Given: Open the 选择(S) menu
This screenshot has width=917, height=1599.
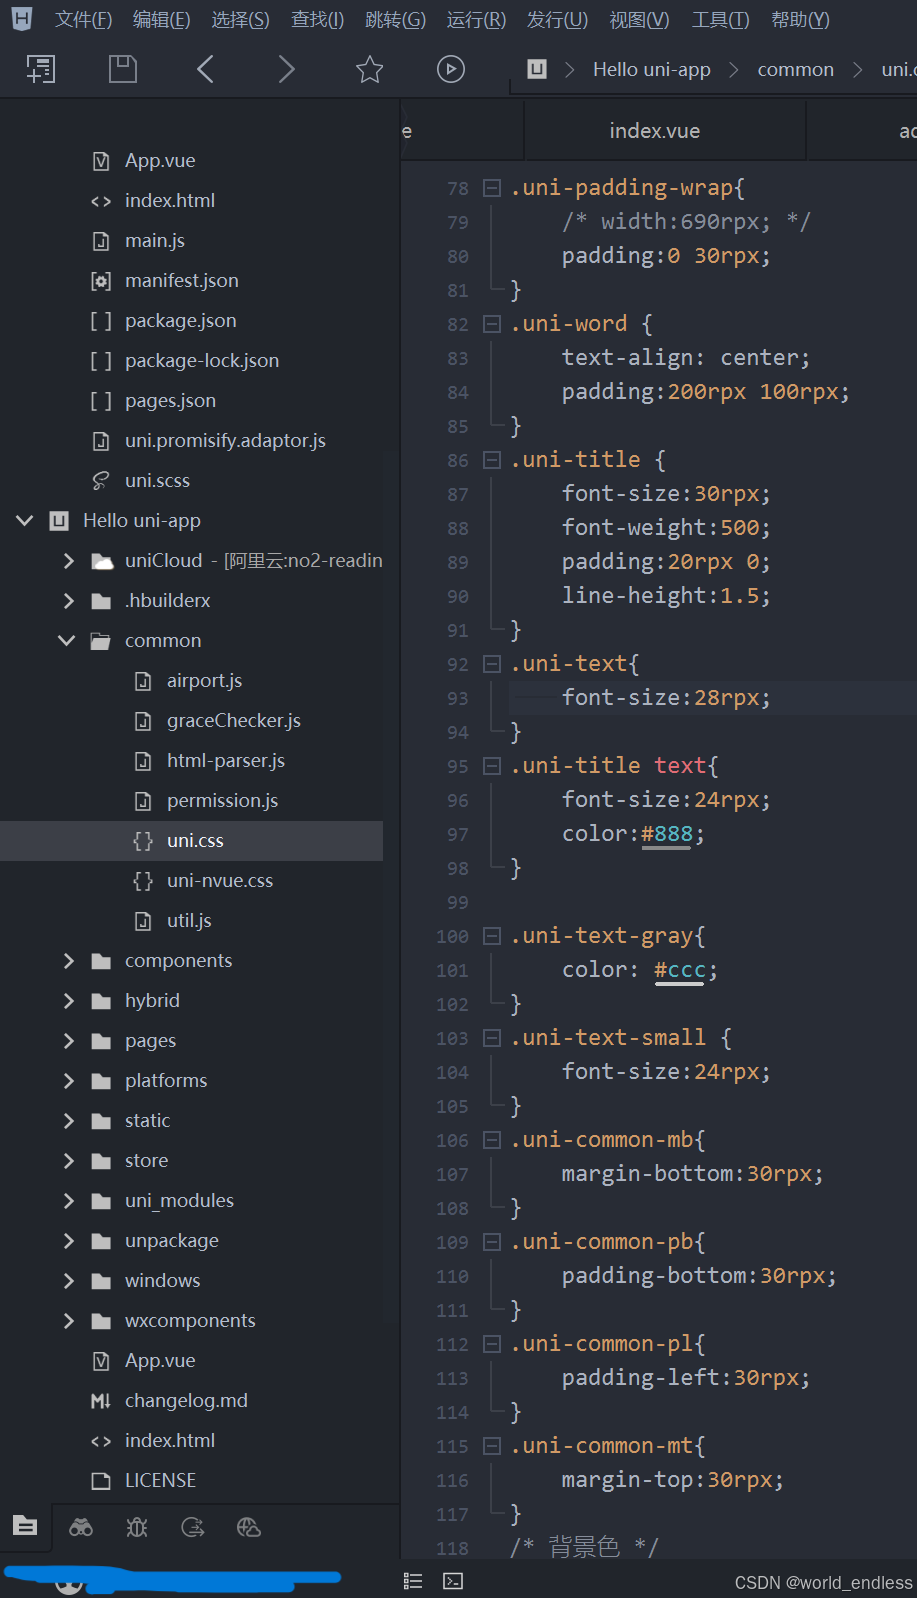Looking at the screenshot, I should (240, 20).
